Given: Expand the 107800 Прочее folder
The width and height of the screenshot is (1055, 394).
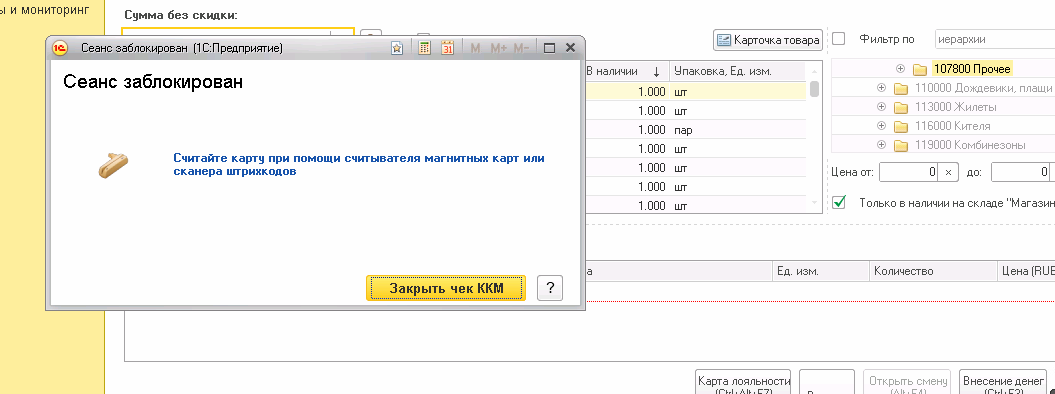Looking at the screenshot, I should click(x=900, y=69).
